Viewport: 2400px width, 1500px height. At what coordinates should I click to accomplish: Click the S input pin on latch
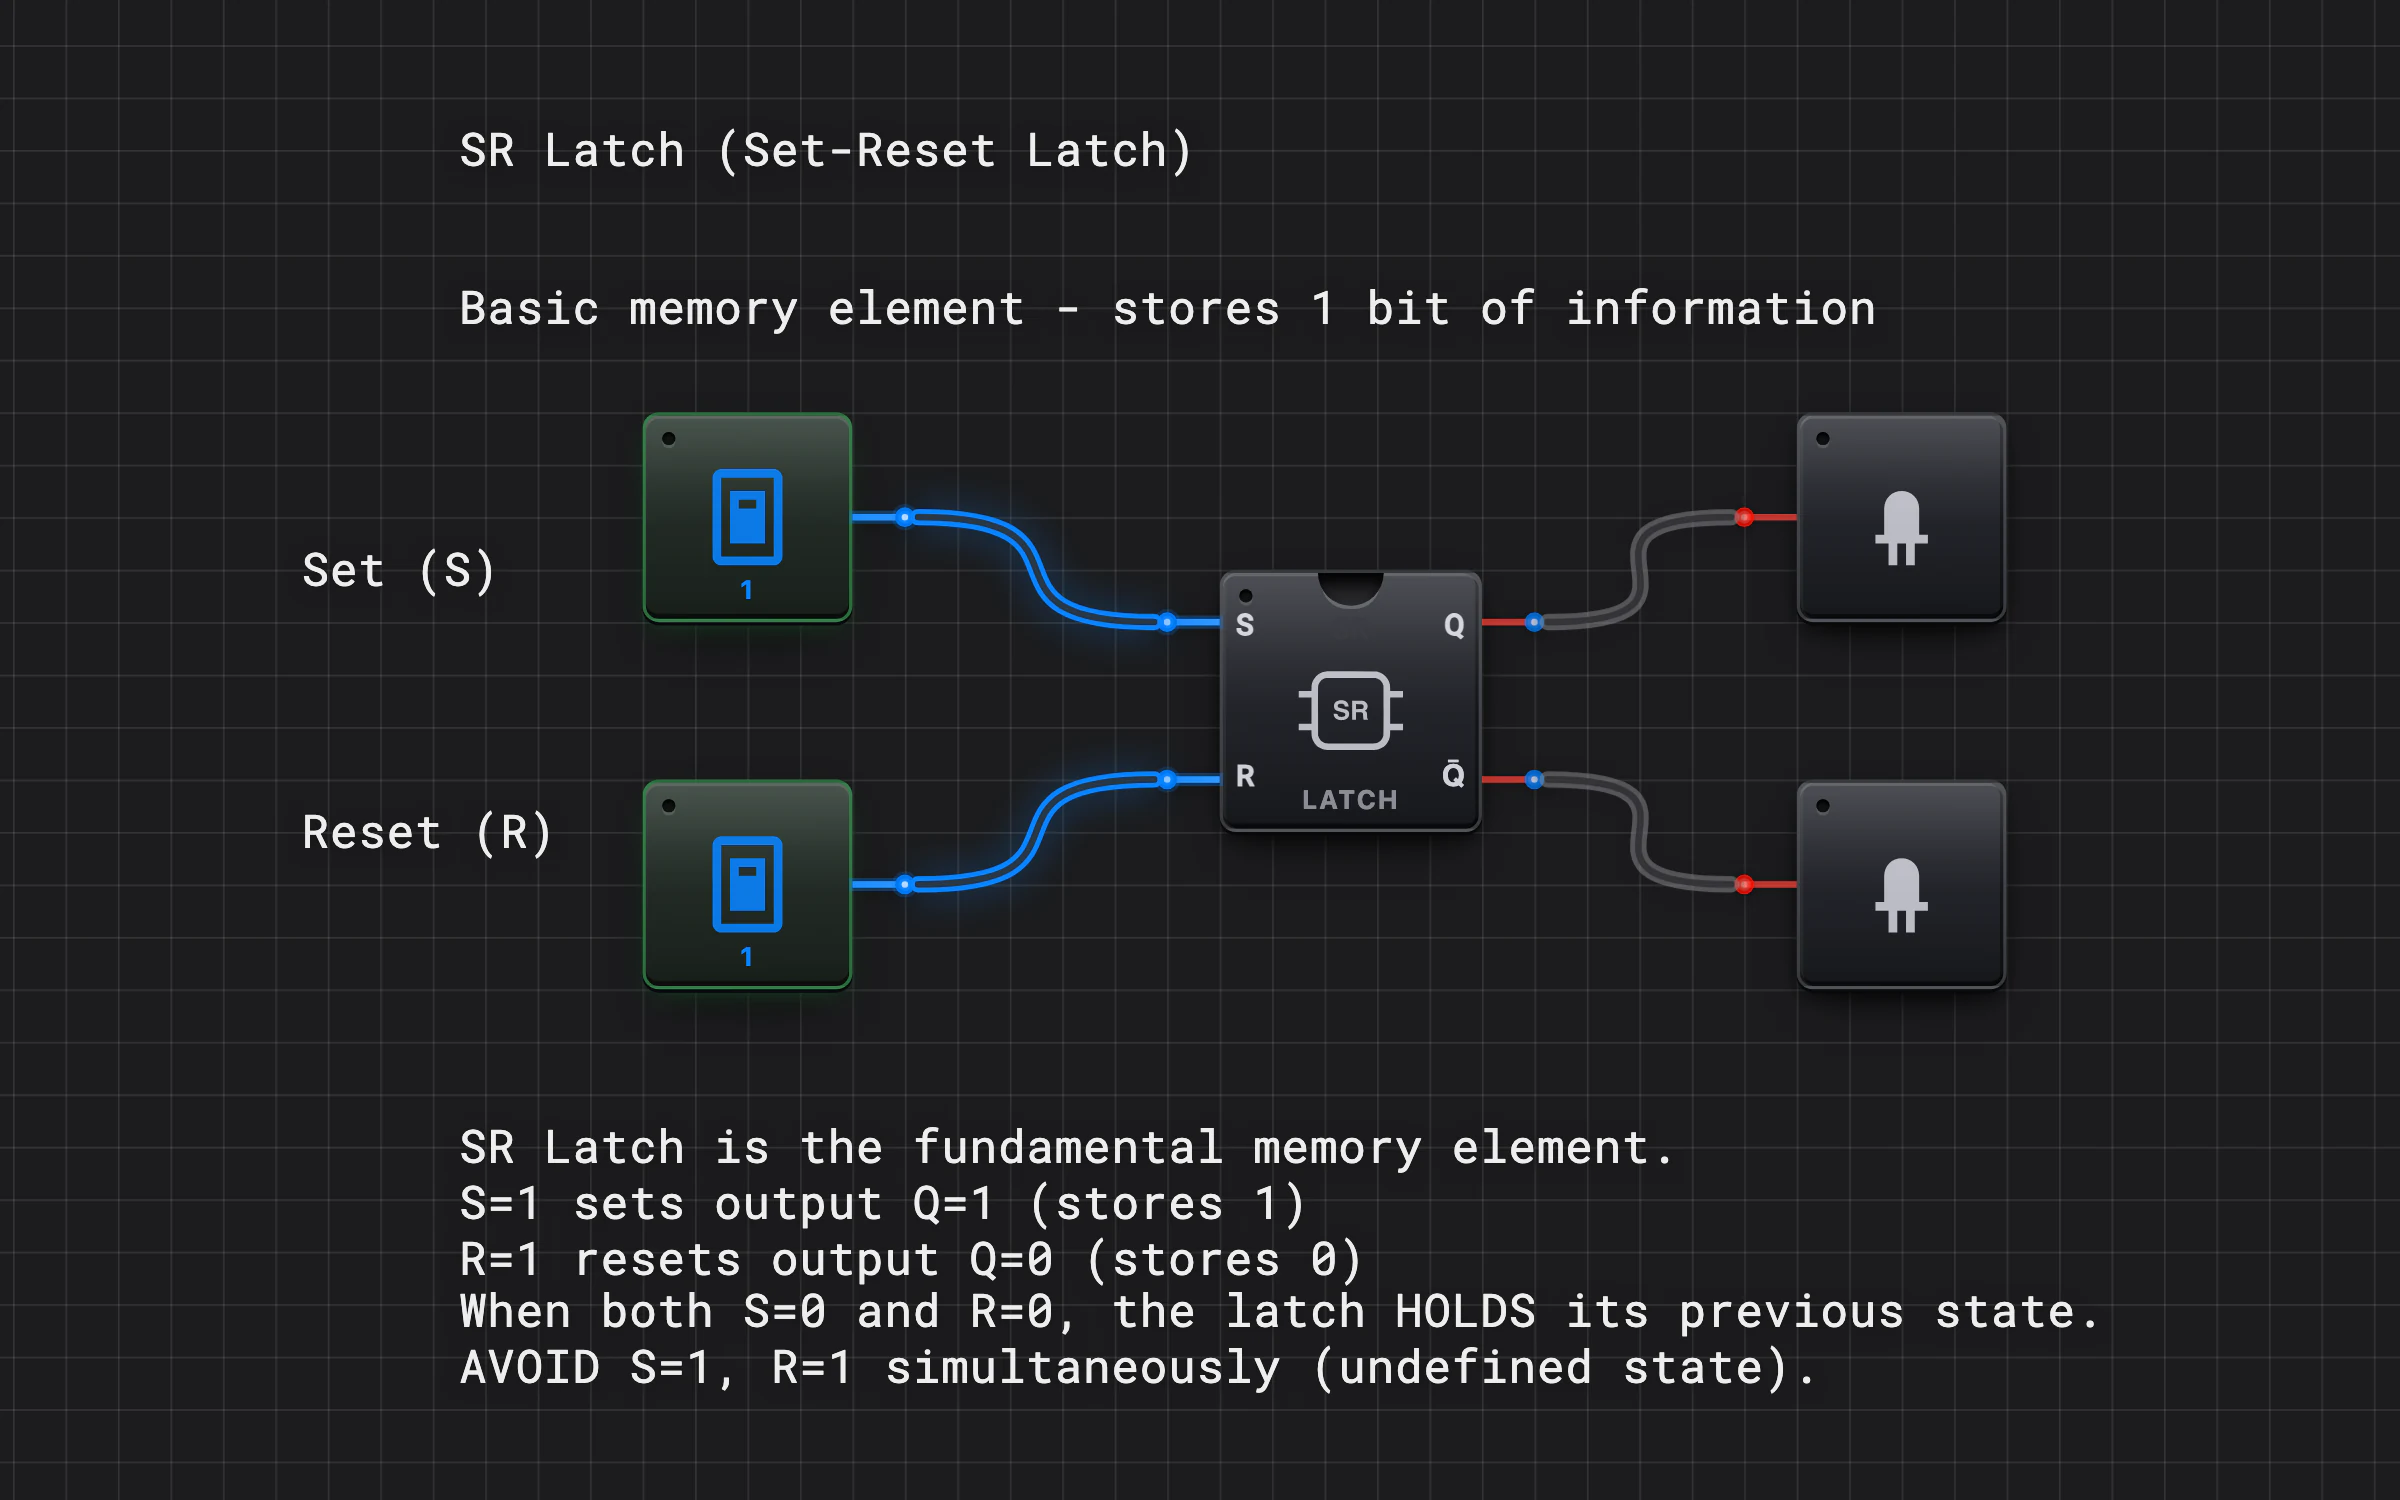[1167, 622]
